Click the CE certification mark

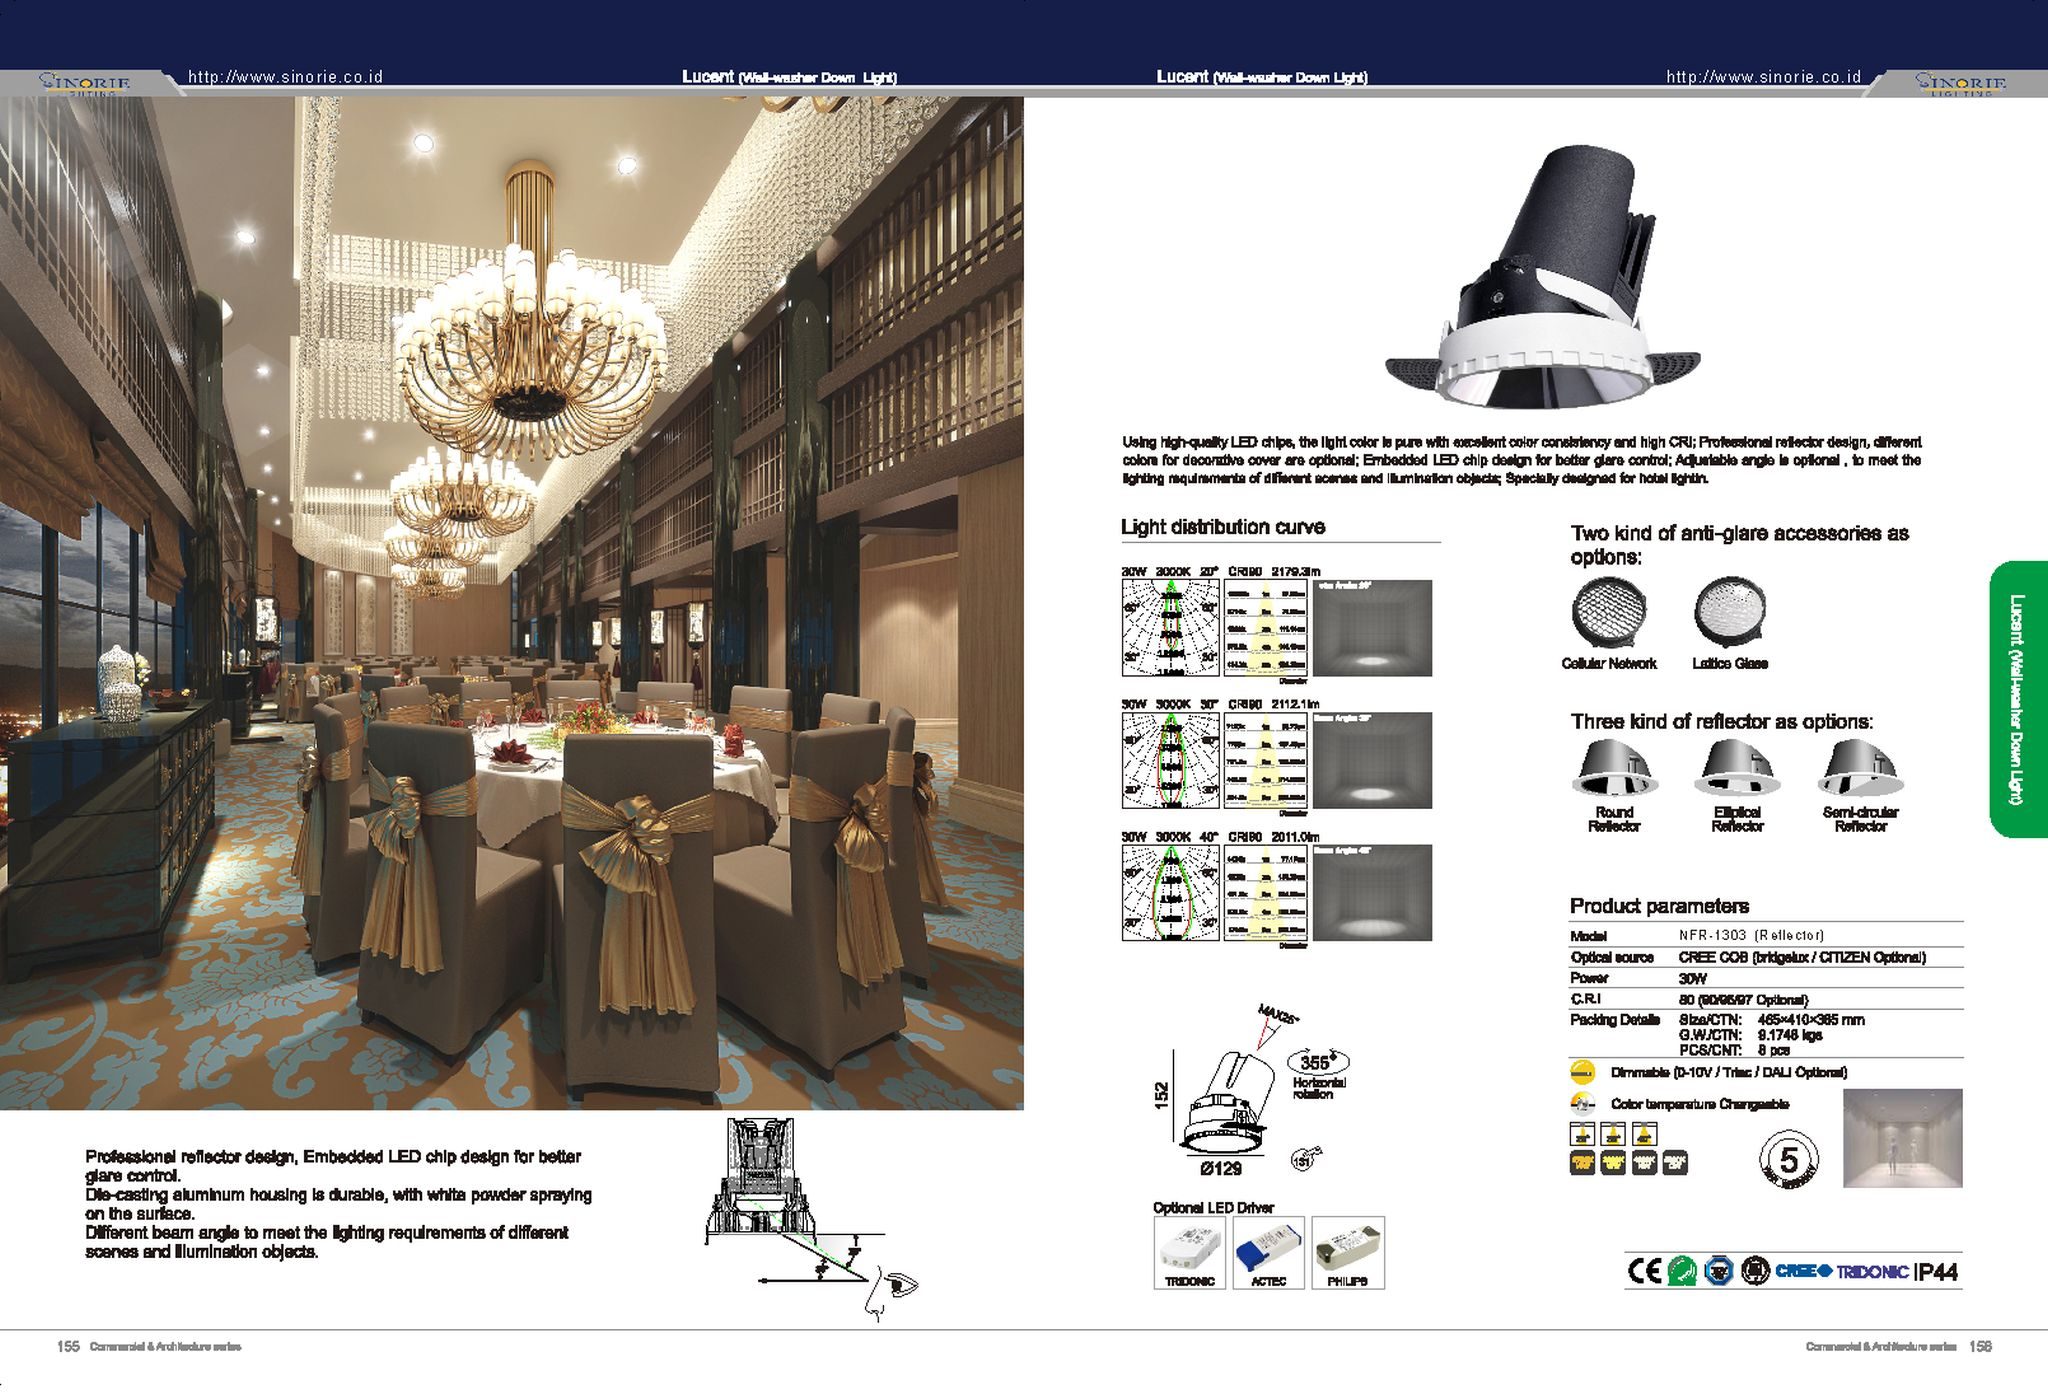pos(1644,1271)
